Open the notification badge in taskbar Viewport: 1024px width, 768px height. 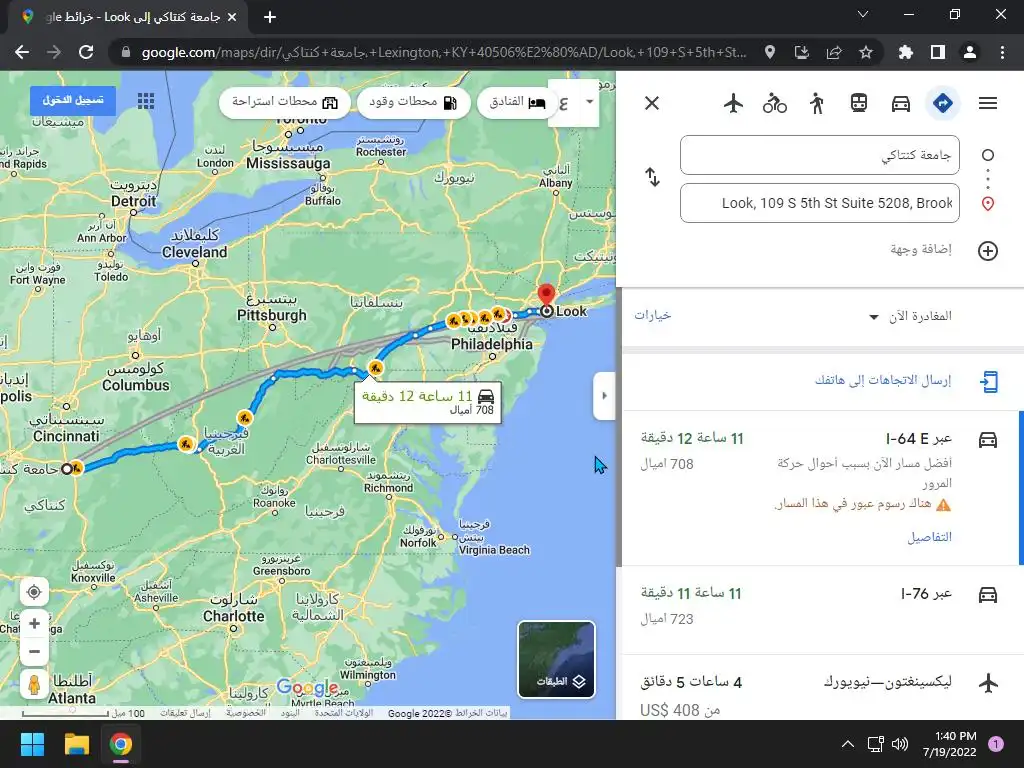pyautogui.click(x=996, y=743)
